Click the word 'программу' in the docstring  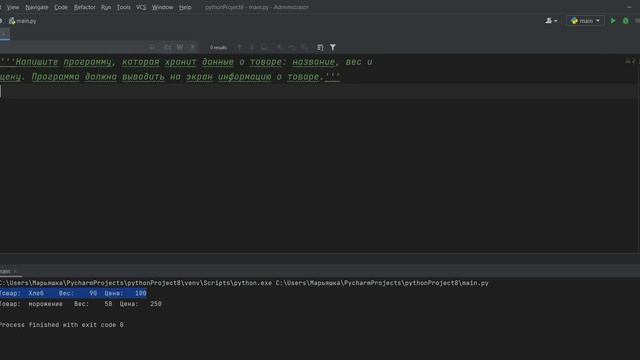[x=89, y=62]
